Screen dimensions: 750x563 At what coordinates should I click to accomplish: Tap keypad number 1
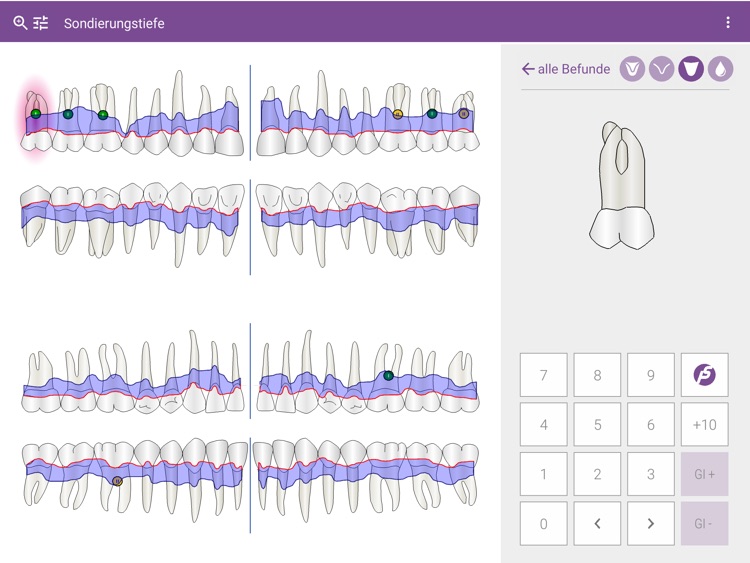[x=544, y=474]
